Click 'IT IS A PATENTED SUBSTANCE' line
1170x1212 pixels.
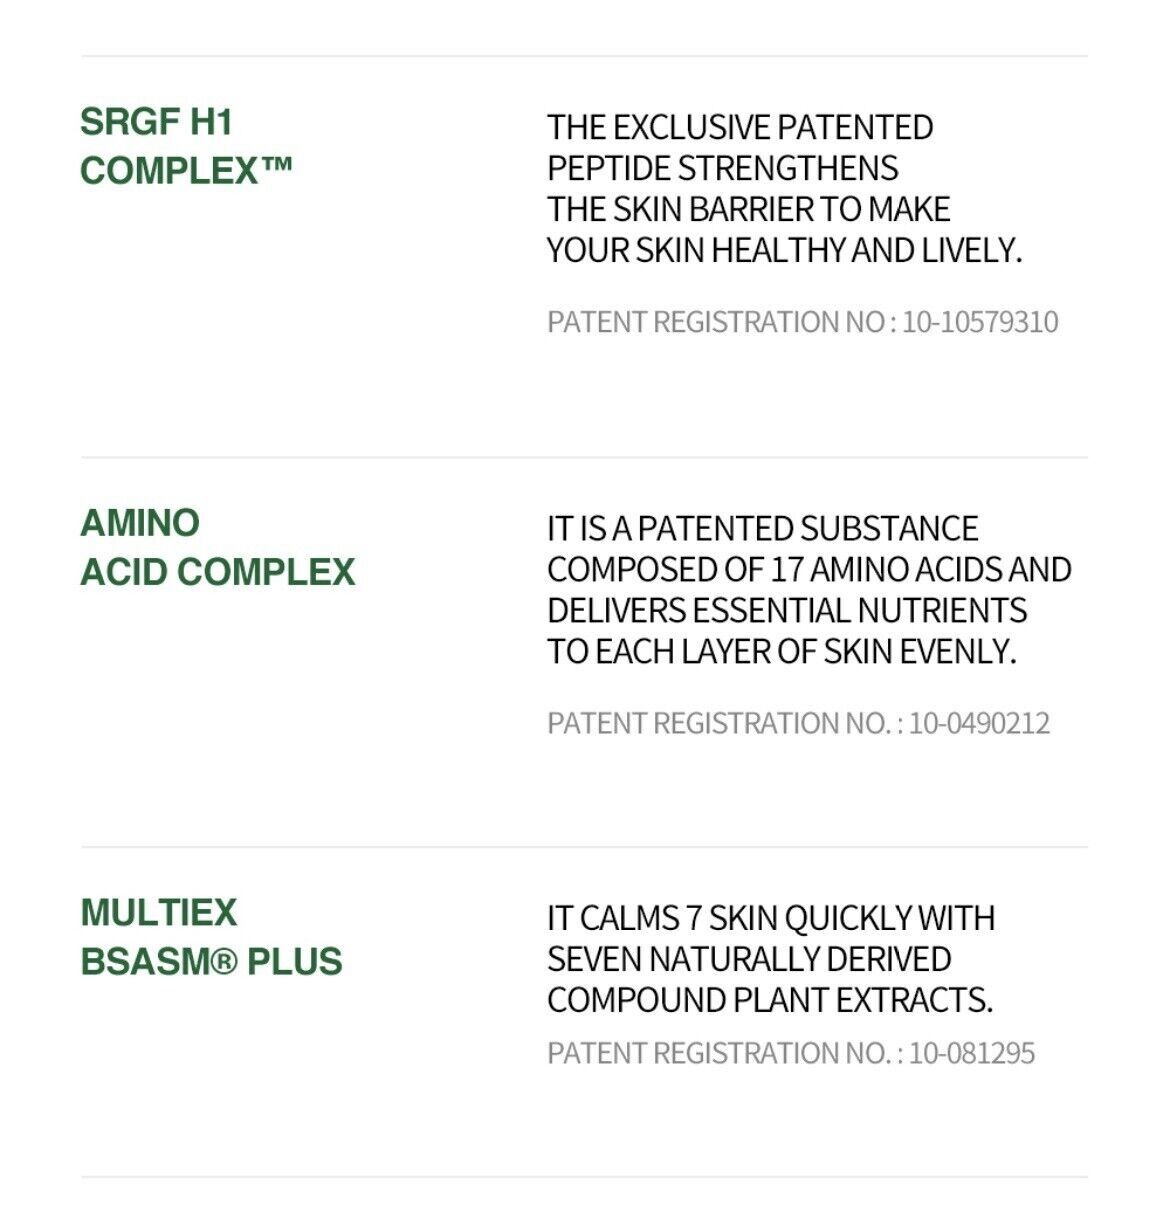(762, 528)
